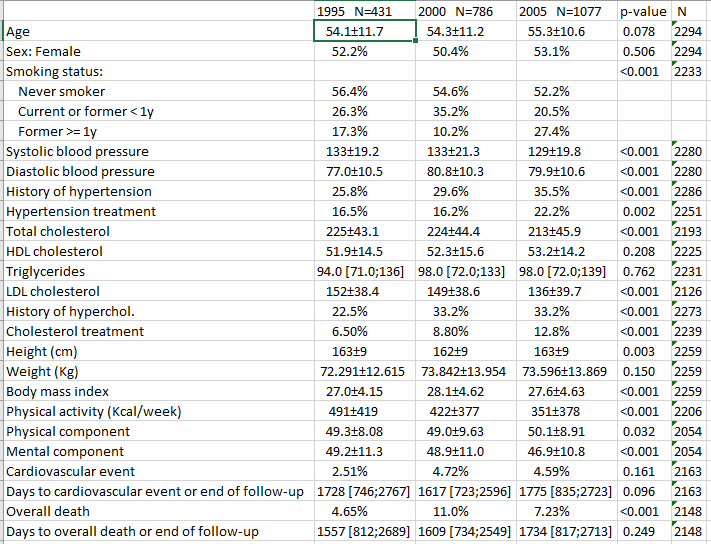Click the Cardiovascular event p-value 0.161
711x544 pixels.
pyautogui.click(x=644, y=471)
